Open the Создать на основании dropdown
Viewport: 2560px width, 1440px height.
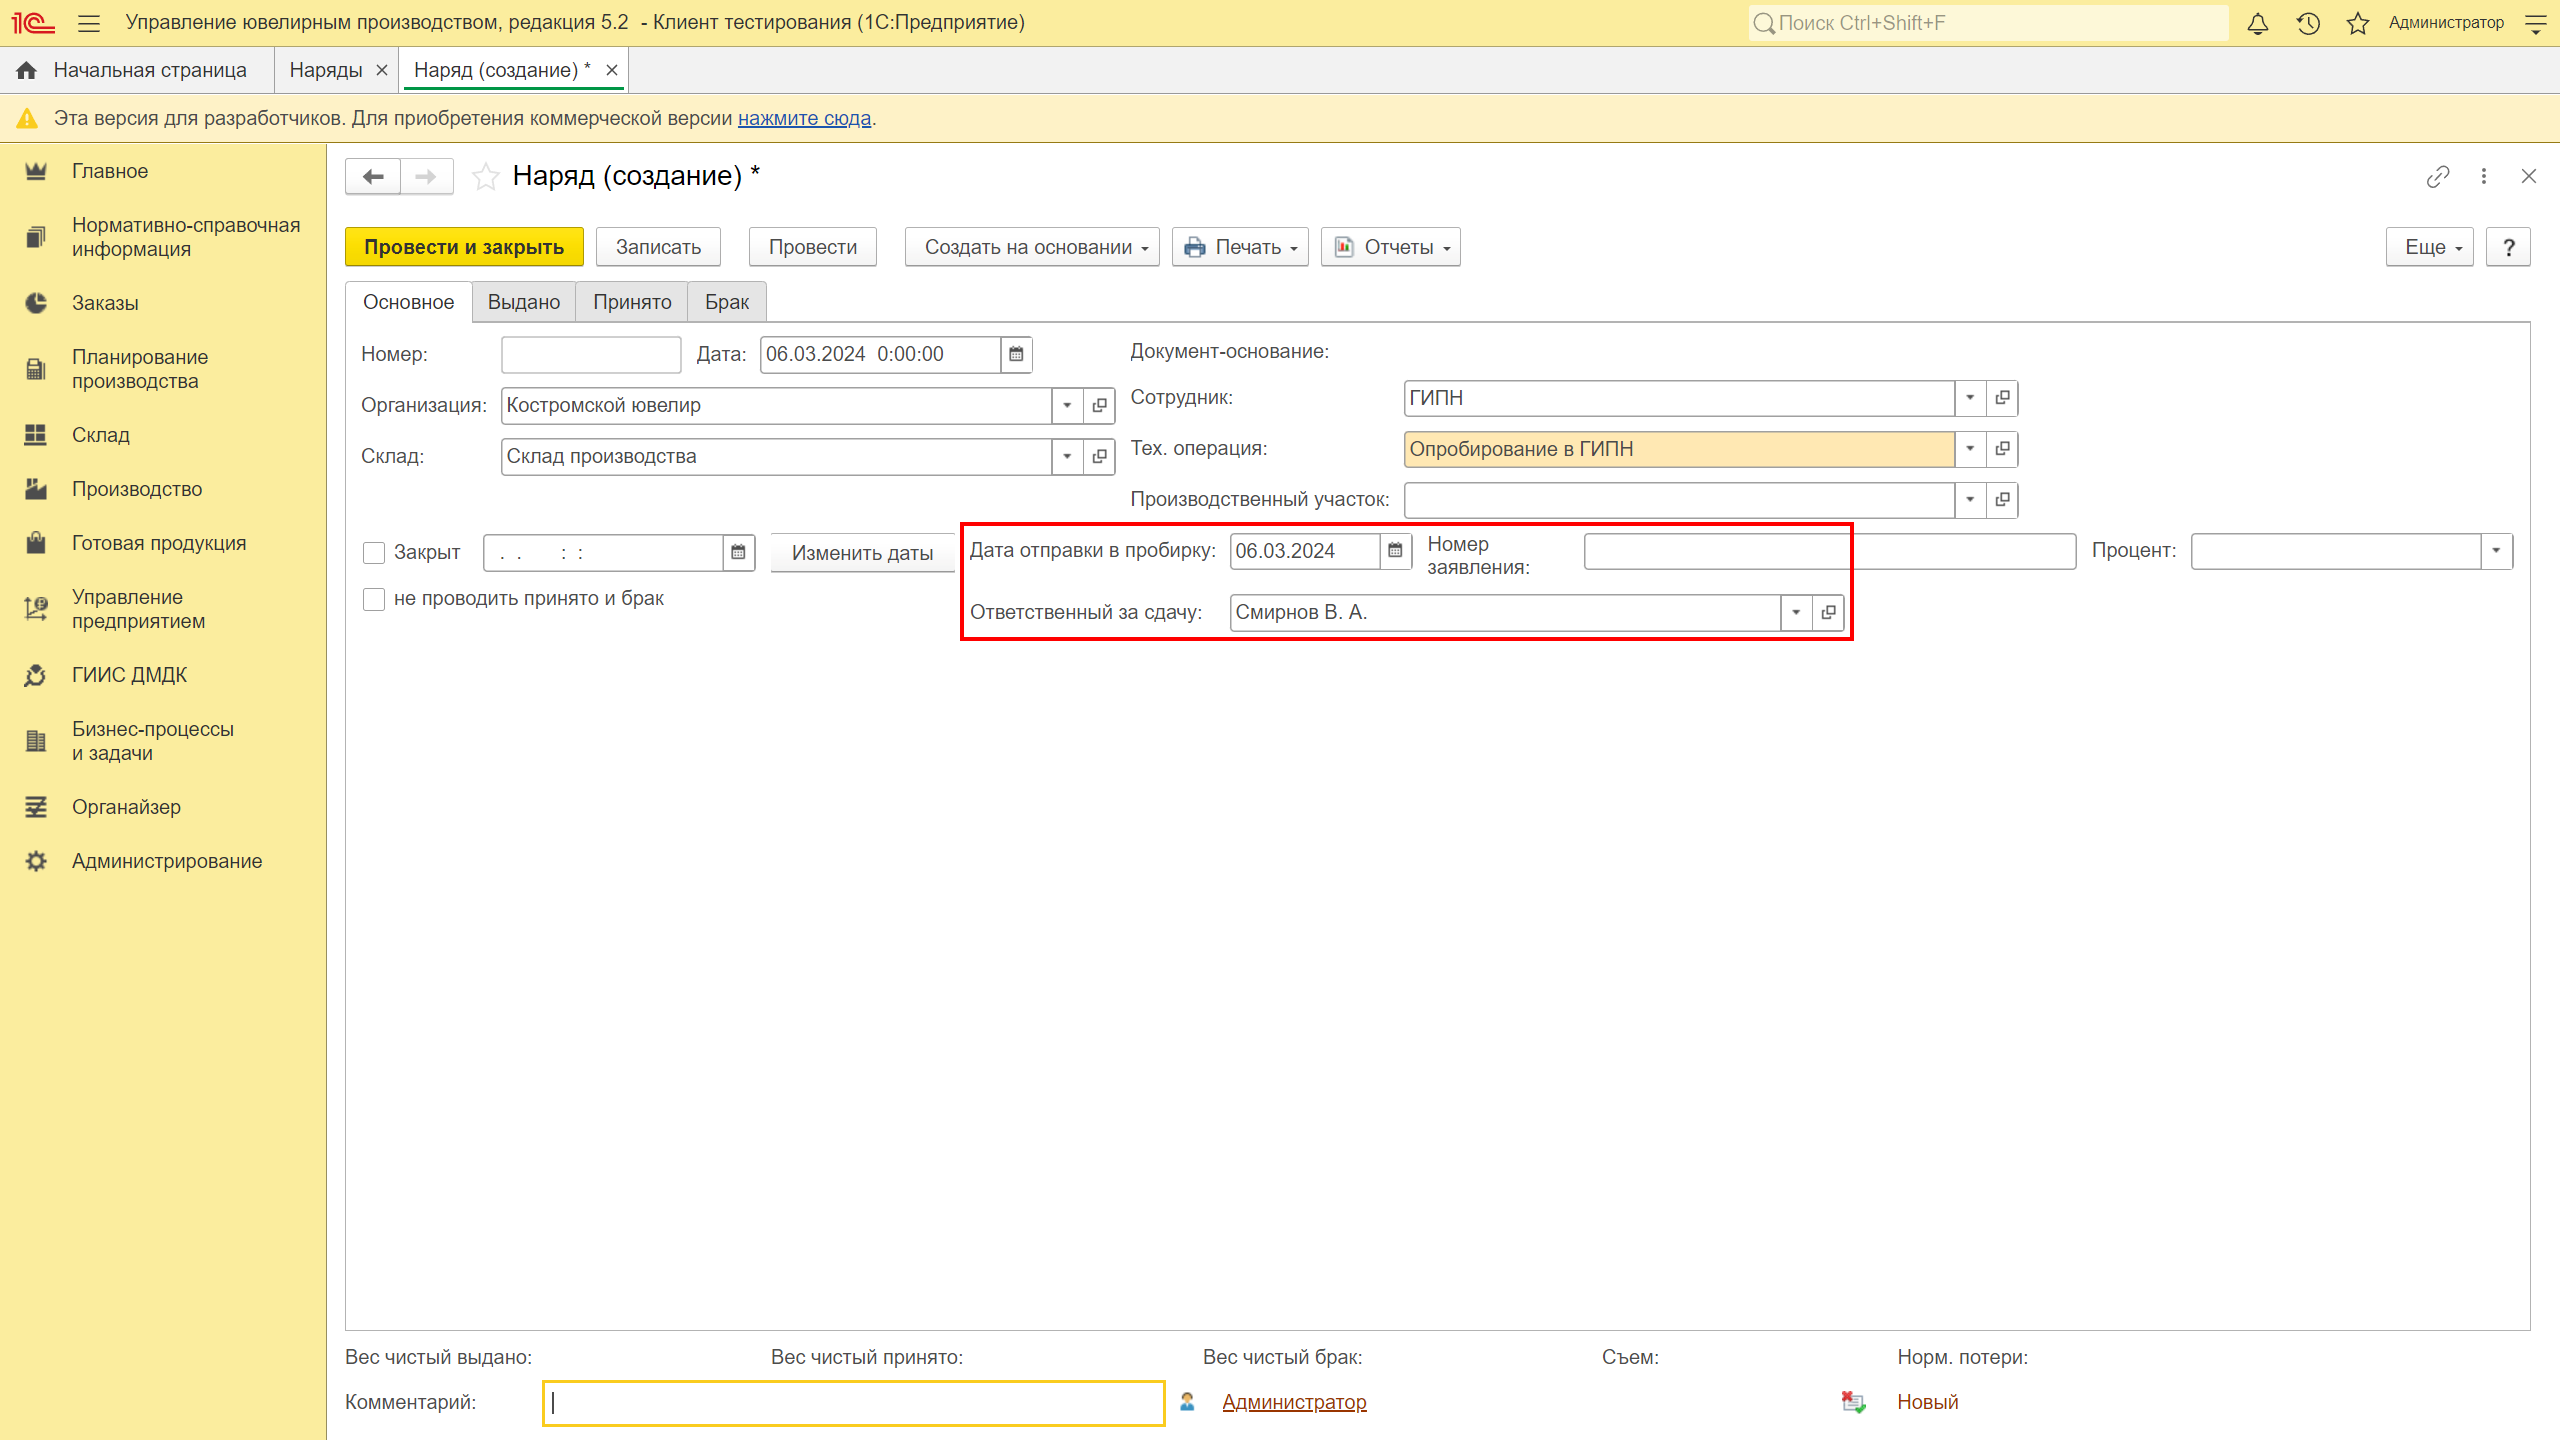pyautogui.click(x=1032, y=247)
